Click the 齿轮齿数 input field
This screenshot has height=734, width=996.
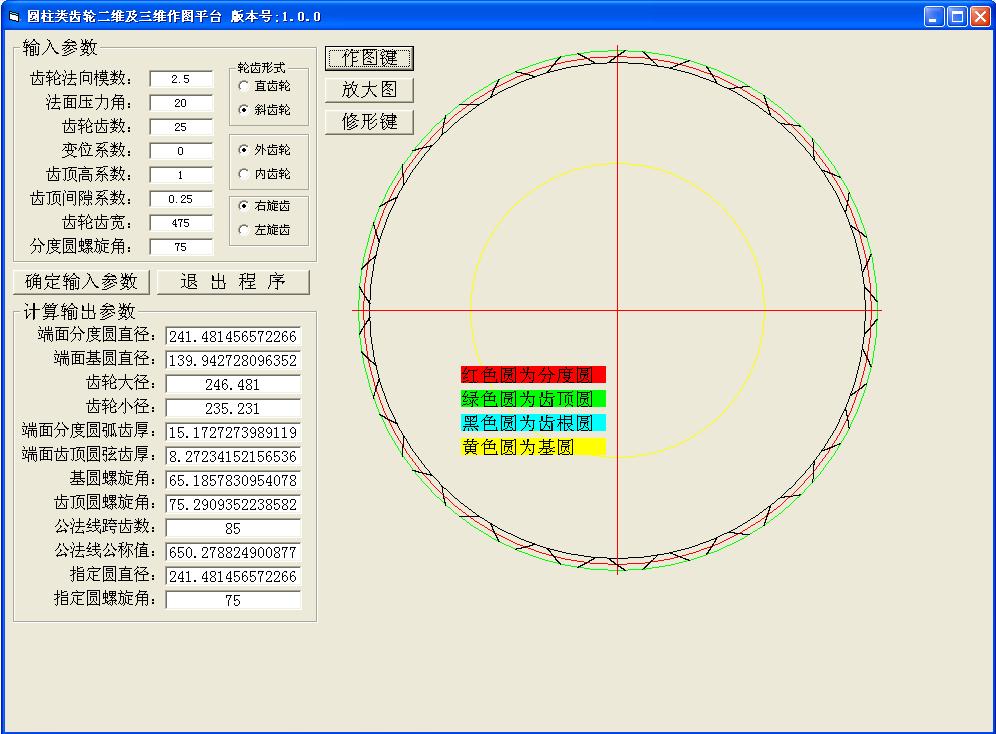(181, 127)
